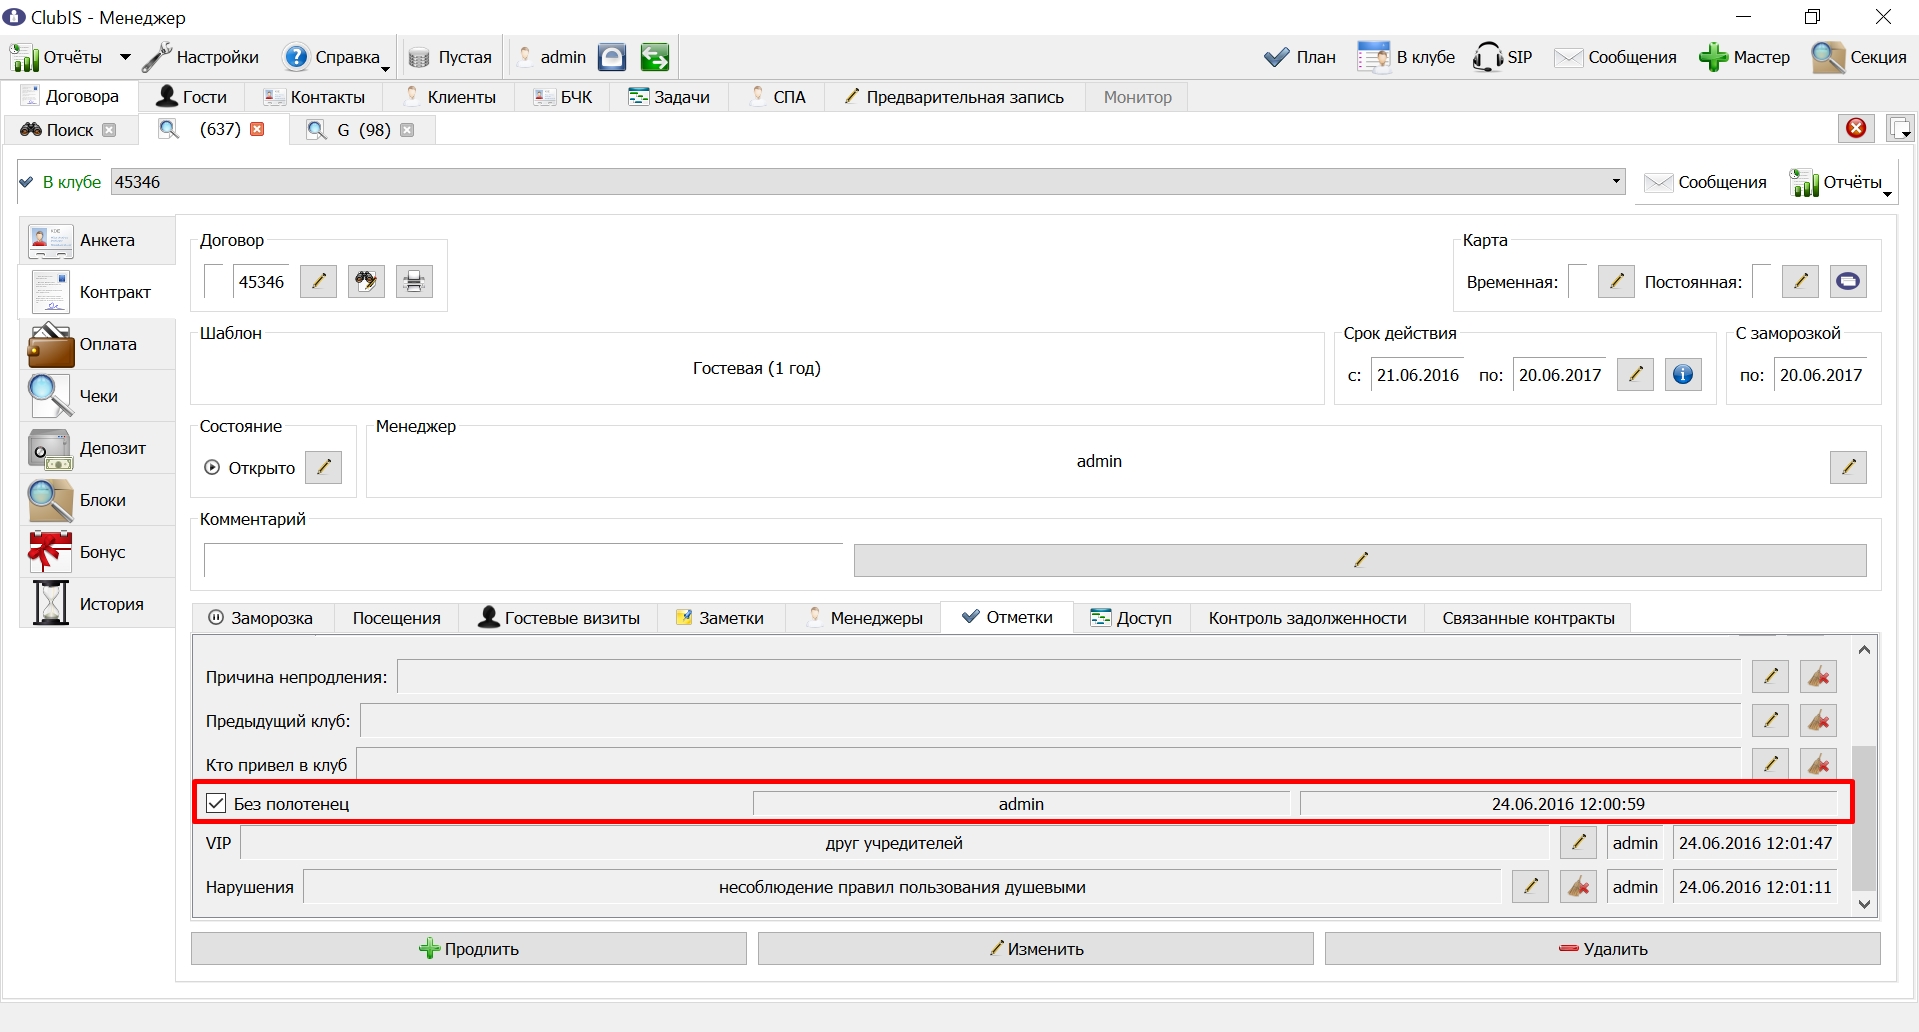Click the permanent card oval icon
1919x1032 pixels.
[x=1848, y=282]
